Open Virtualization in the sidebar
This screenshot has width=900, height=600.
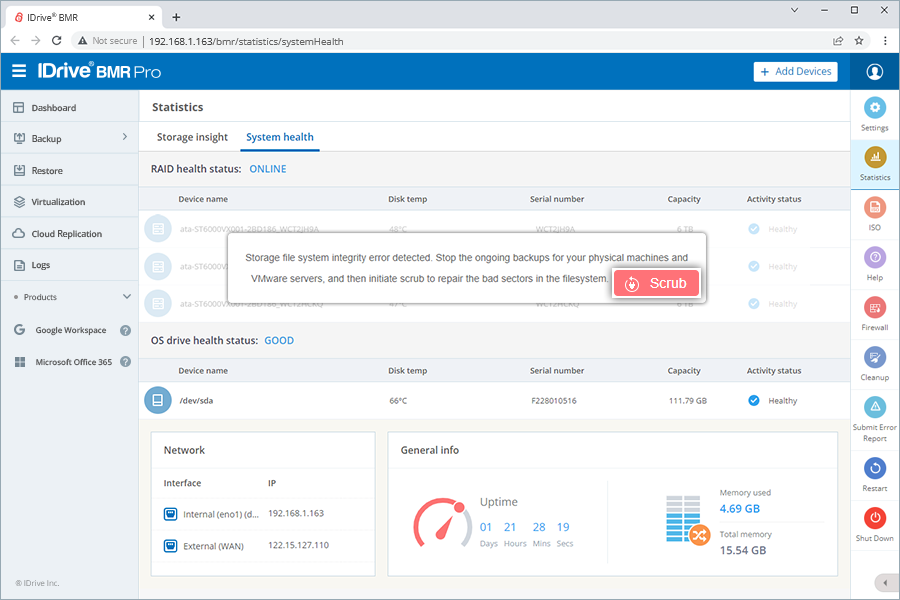(x=69, y=202)
